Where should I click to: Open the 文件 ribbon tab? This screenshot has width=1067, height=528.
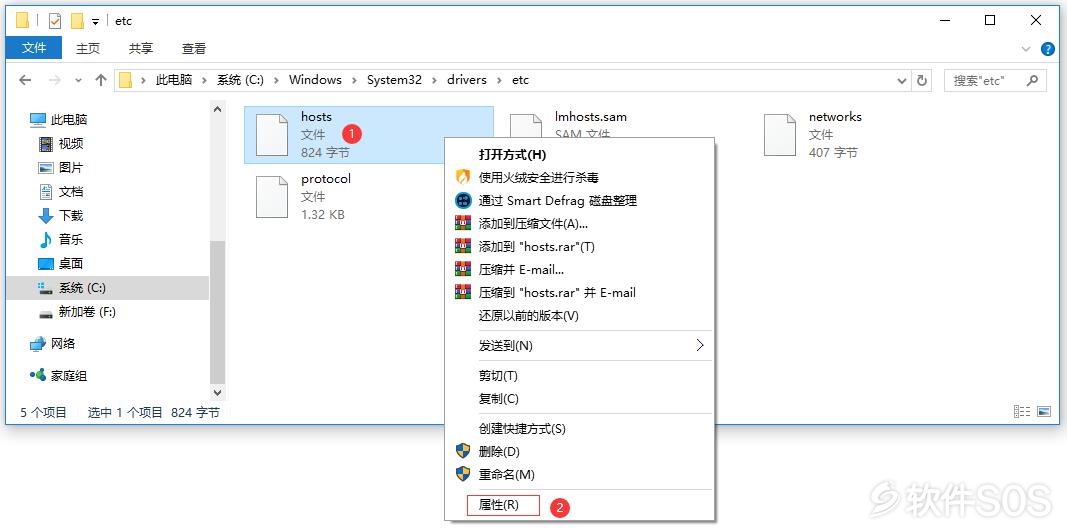pos(34,48)
